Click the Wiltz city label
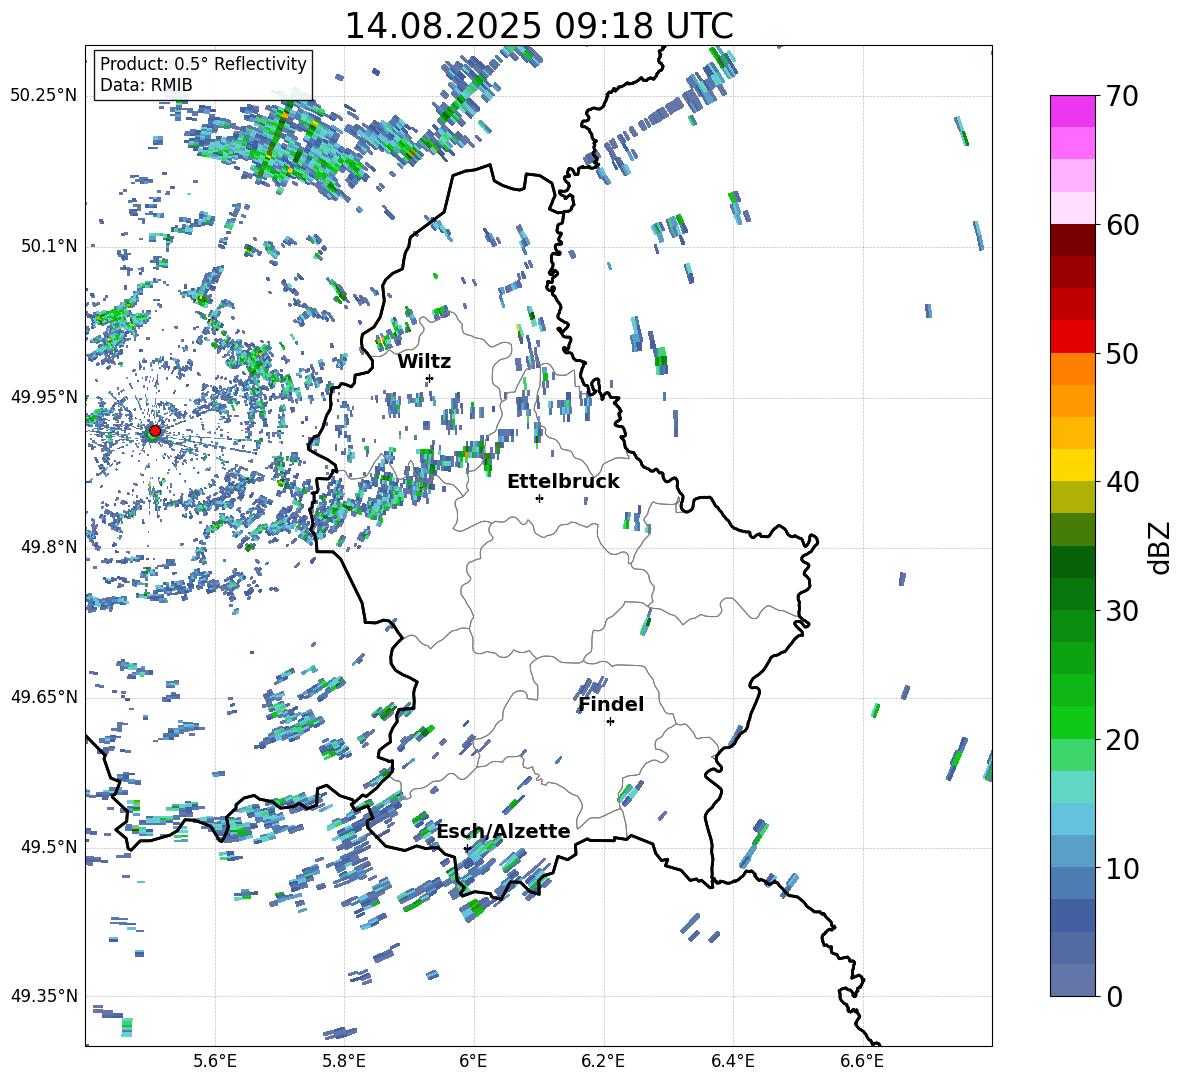The width and height of the screenshot is (1184, 1081). pyautogui.click(x=424, y=362)
